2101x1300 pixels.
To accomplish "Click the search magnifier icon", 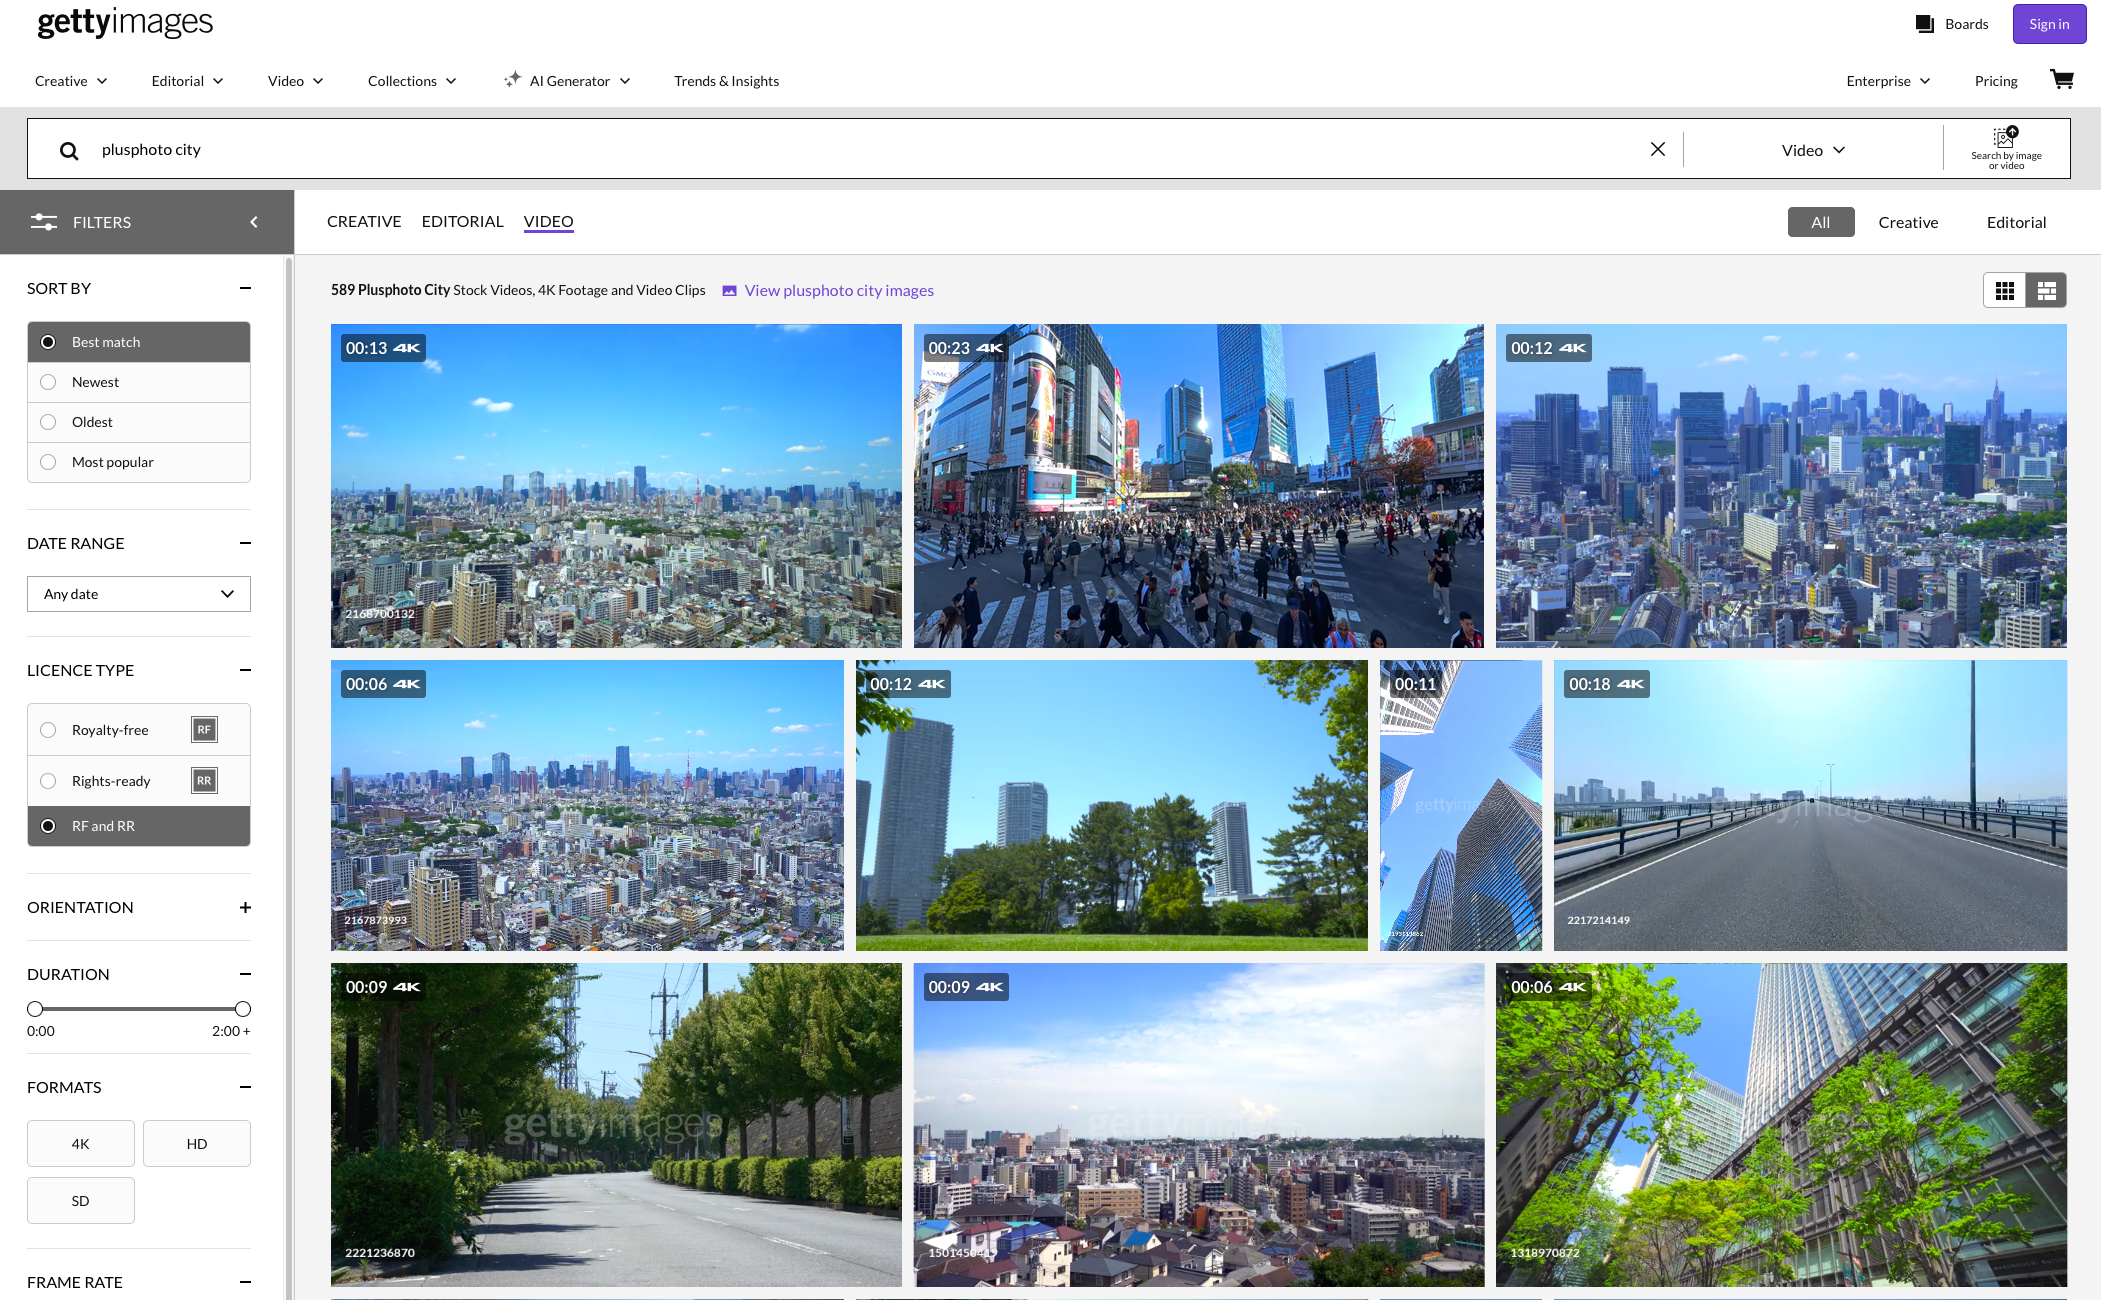I will coord(69,150).
